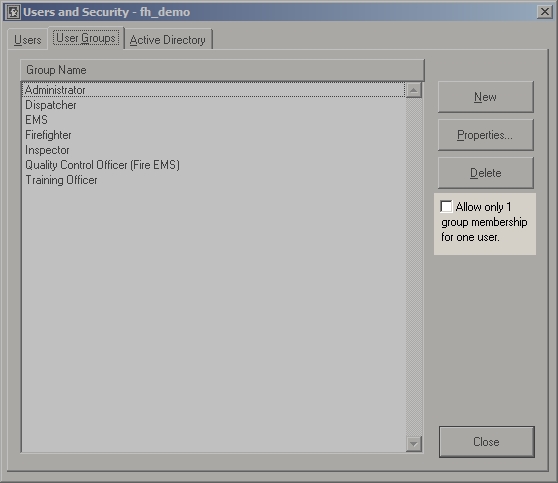Click the scrollbar up arrow in the group list
558x483 pixels.
pos(414,90)
